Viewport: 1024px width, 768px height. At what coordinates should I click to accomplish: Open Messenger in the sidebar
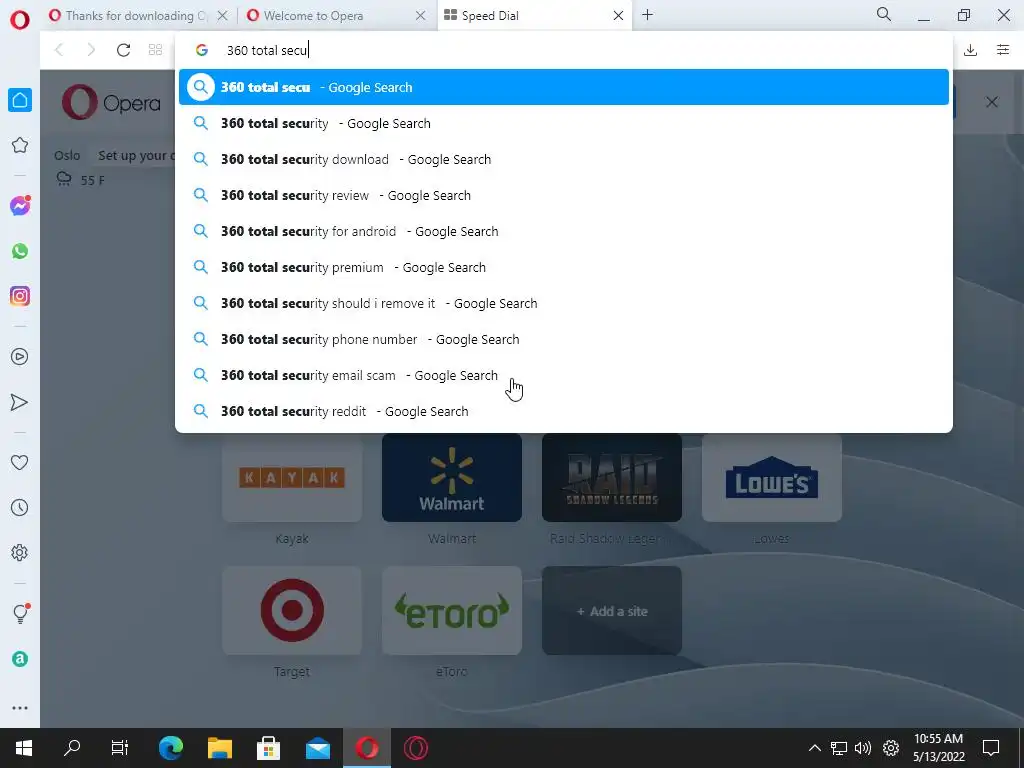pos(20,206)
